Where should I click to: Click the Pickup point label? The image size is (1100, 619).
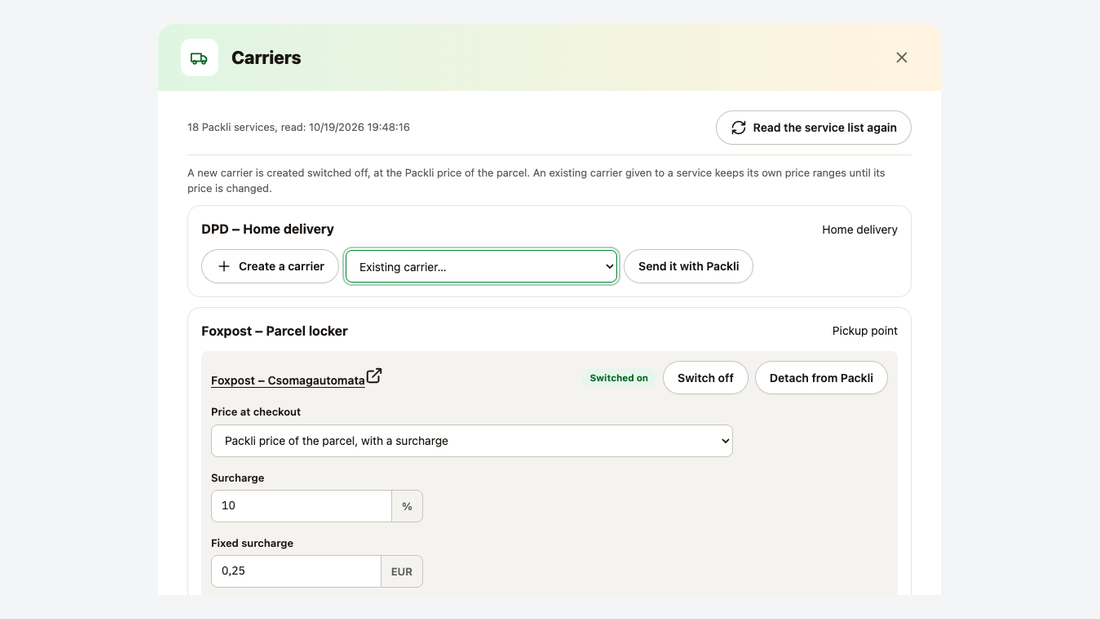pos(864,331)
